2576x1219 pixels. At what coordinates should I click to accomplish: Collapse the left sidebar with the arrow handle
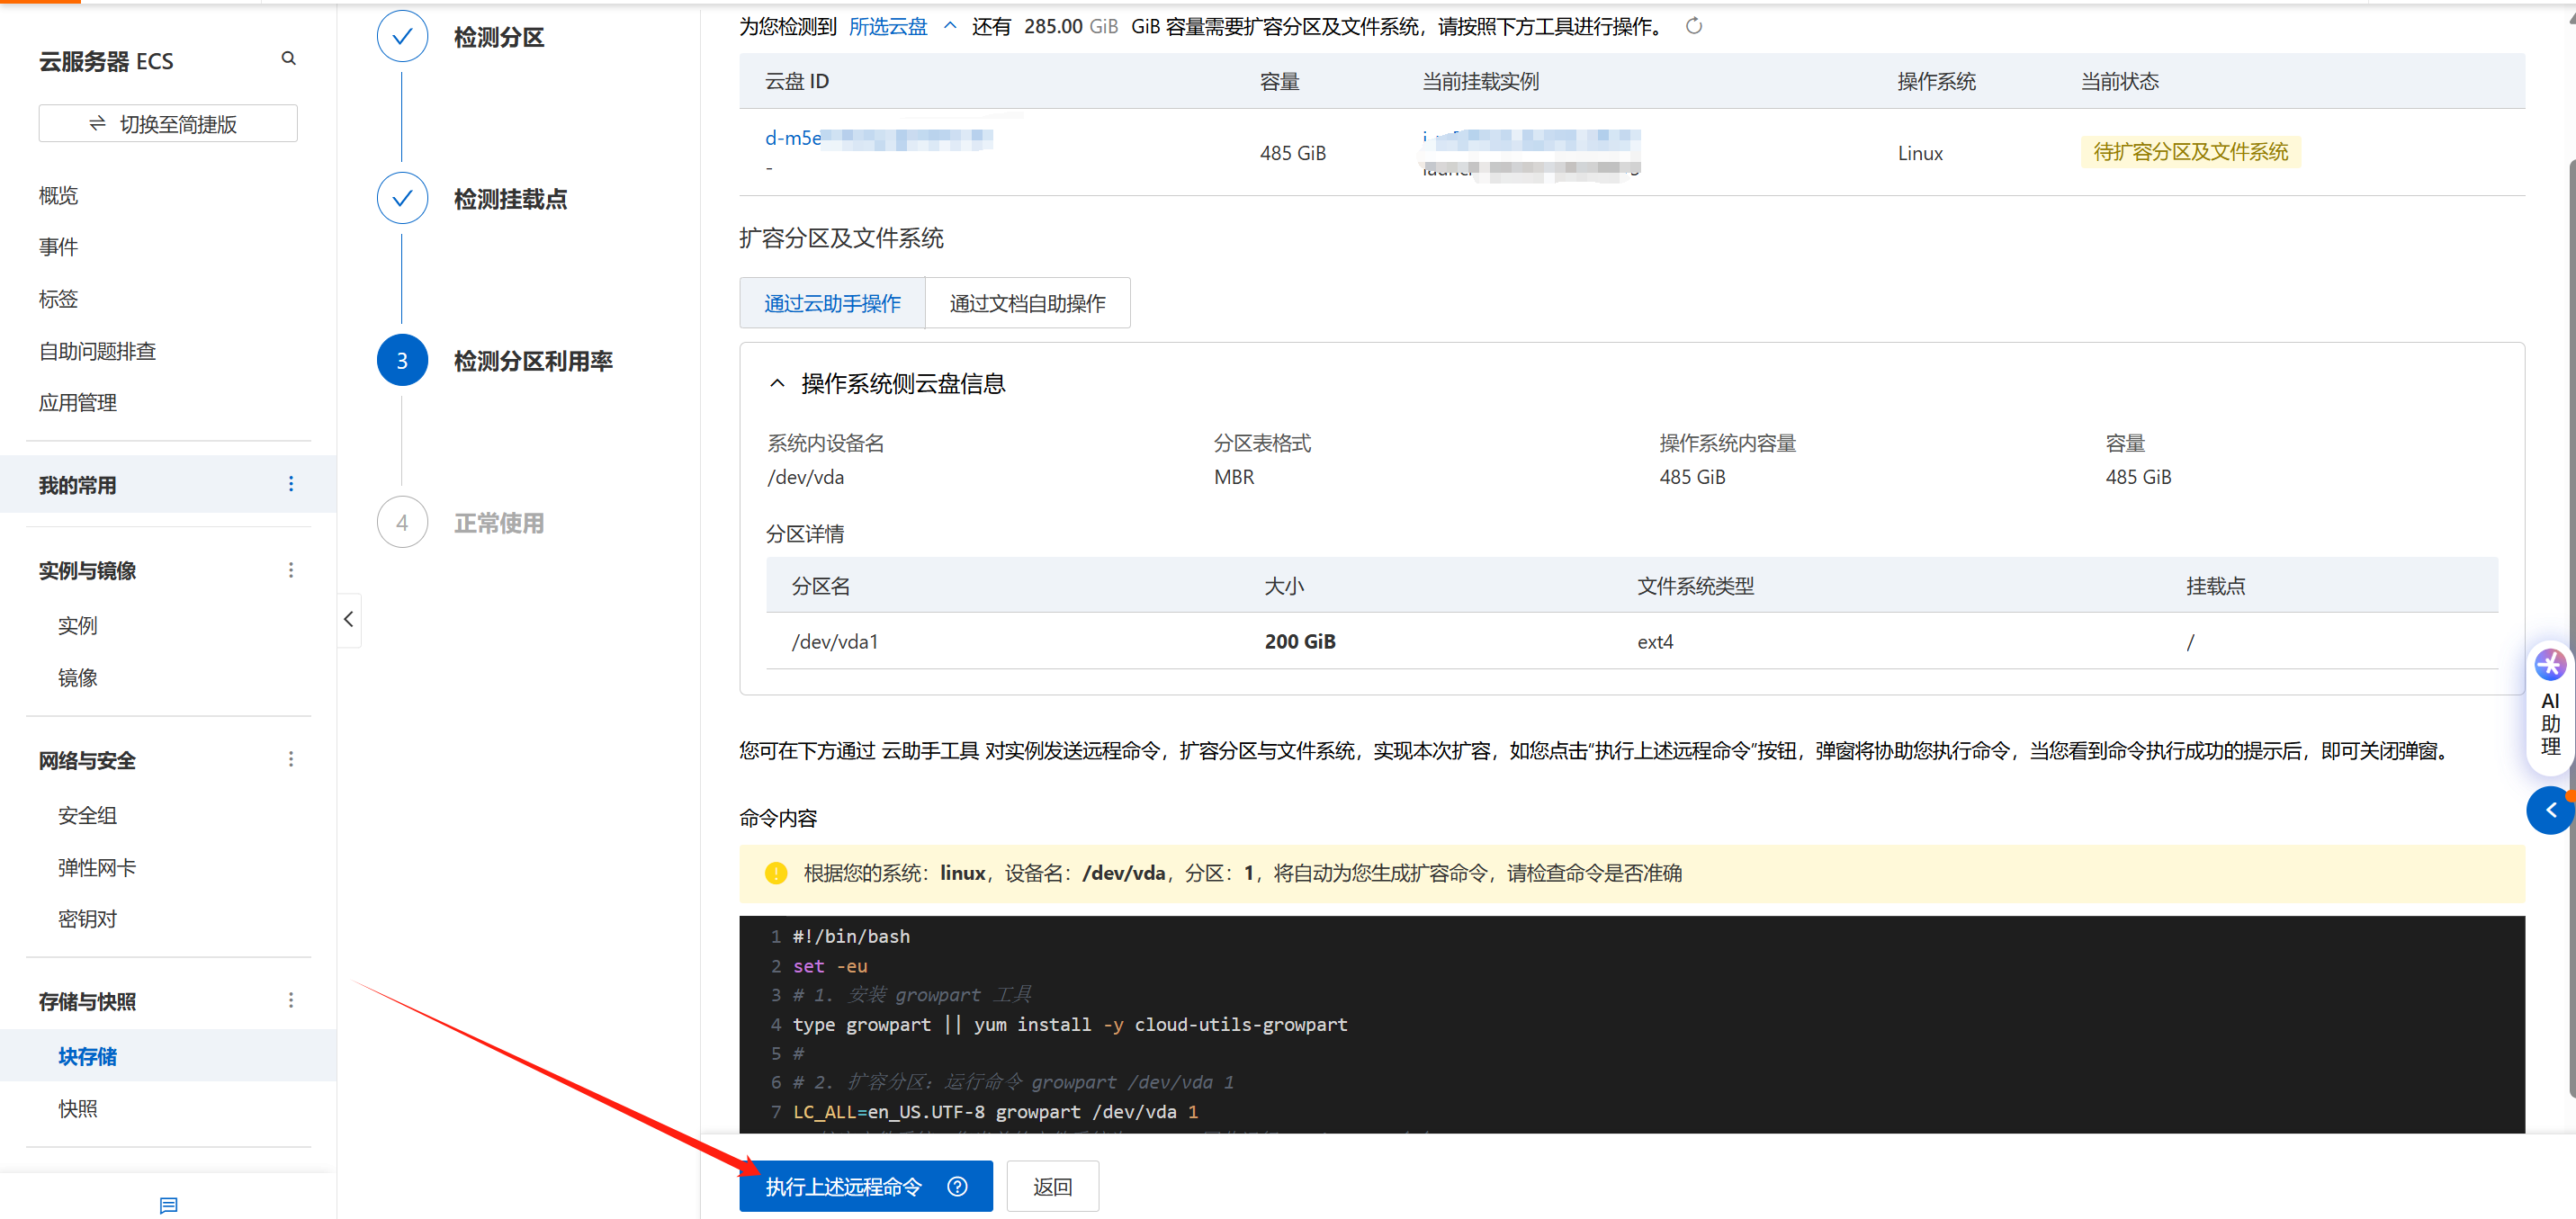(348, 619)
